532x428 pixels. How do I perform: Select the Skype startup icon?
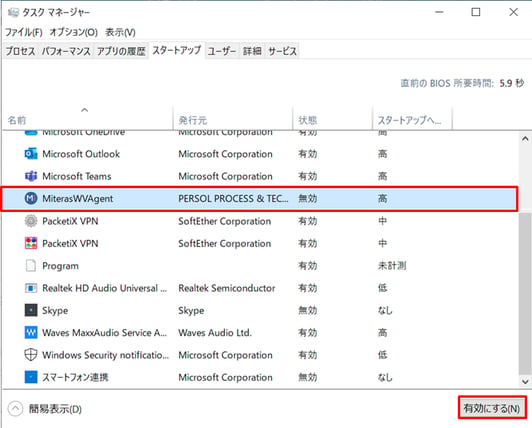[31, 310]
